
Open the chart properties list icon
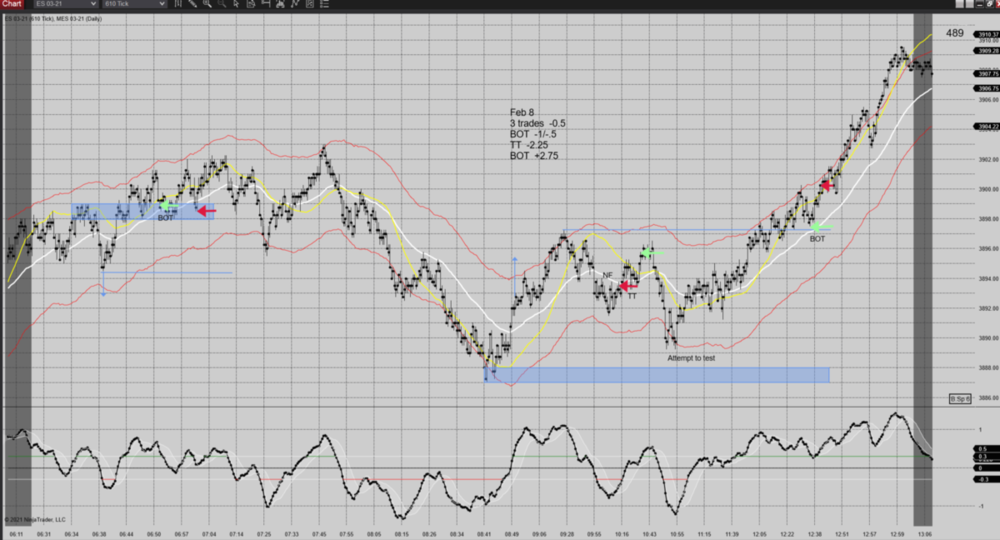tap(324, 4)
